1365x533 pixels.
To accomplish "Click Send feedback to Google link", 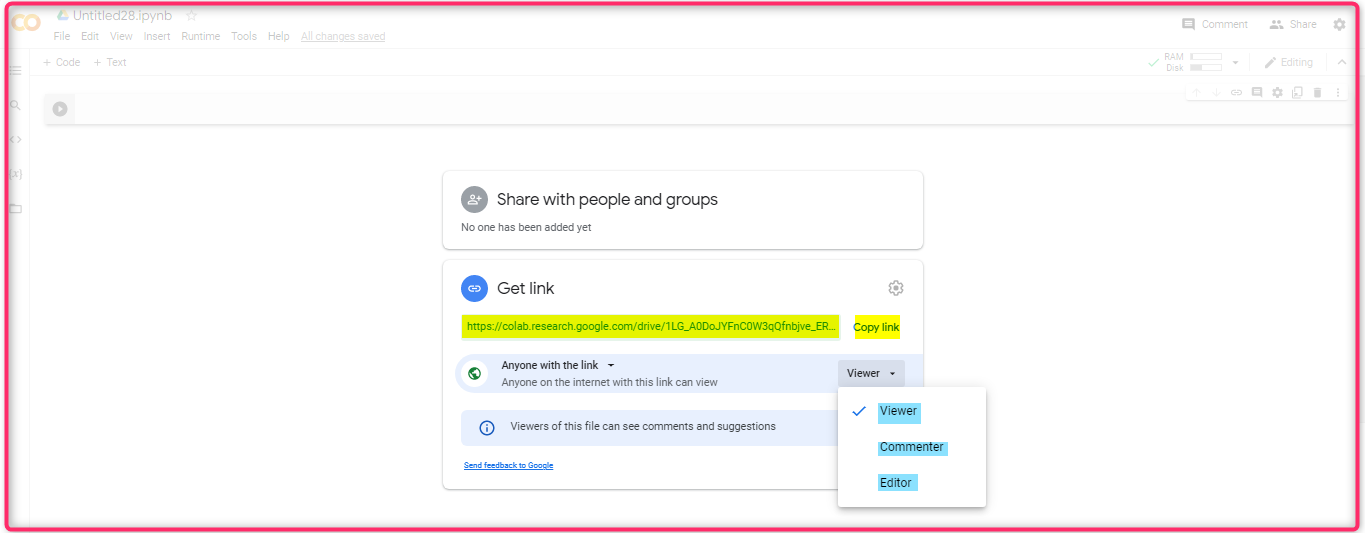I will (x=508, y=465).
